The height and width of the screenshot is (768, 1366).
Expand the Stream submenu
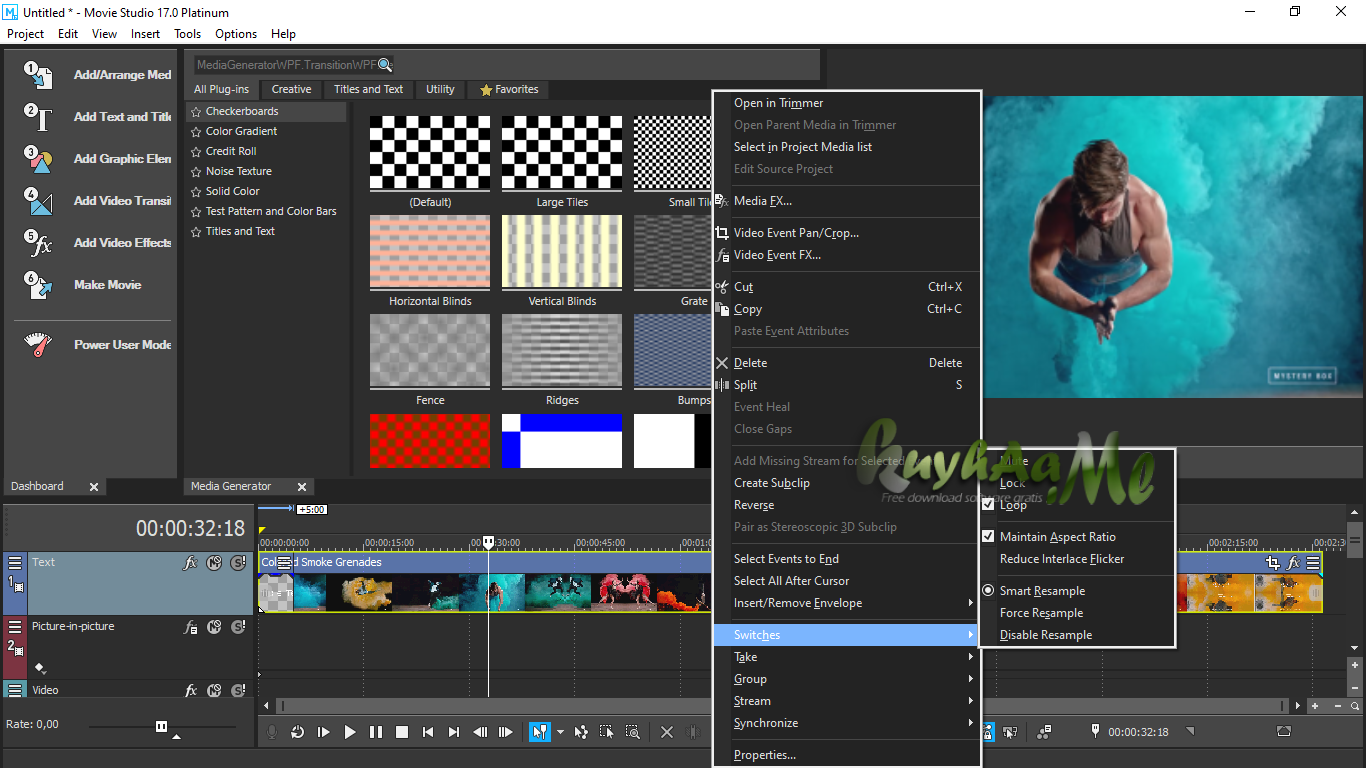pyautogui.click(x=846, y=701)
